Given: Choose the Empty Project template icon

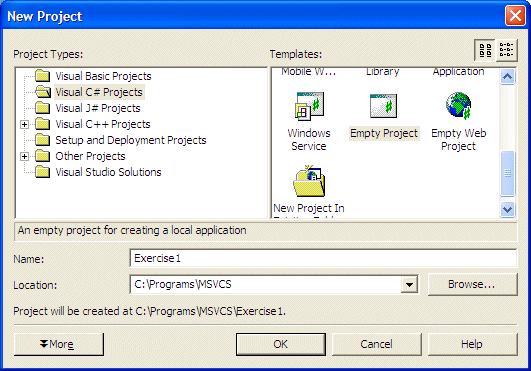Looking at the screenshot, I should pyautogui.click(x=383, y=106).
